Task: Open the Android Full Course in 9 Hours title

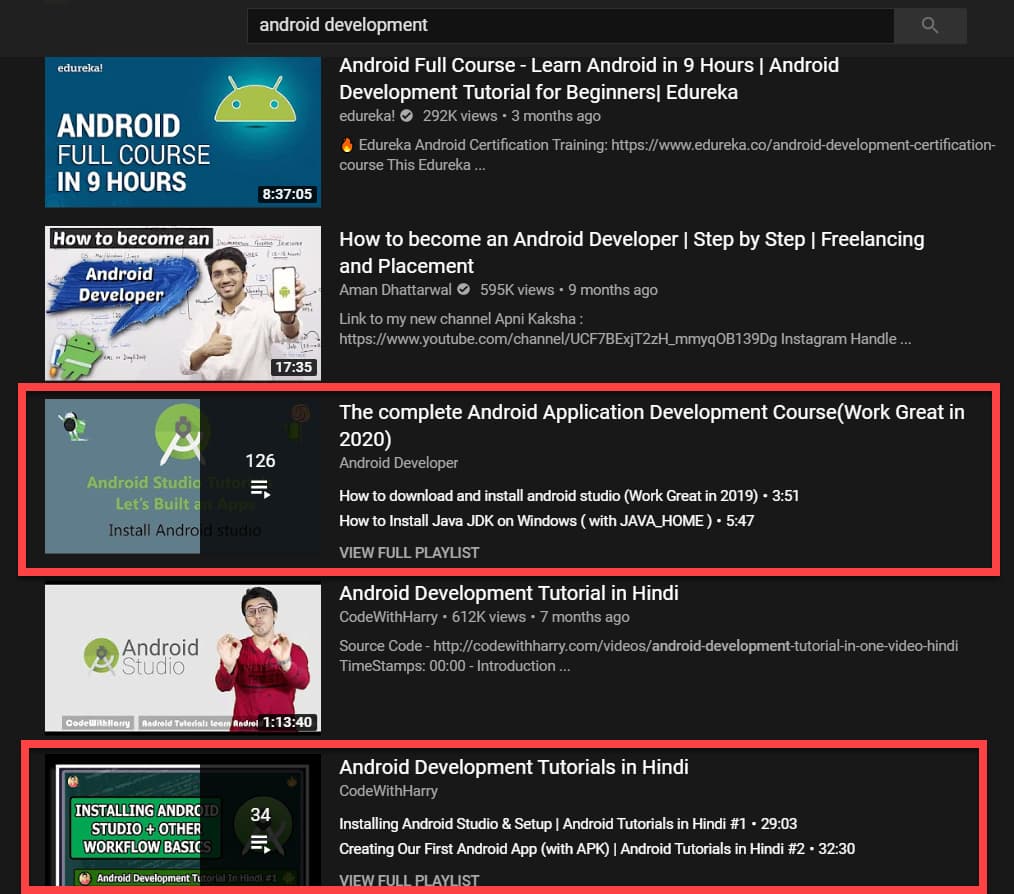Action: pyautogui.click(x=588, y=78)
